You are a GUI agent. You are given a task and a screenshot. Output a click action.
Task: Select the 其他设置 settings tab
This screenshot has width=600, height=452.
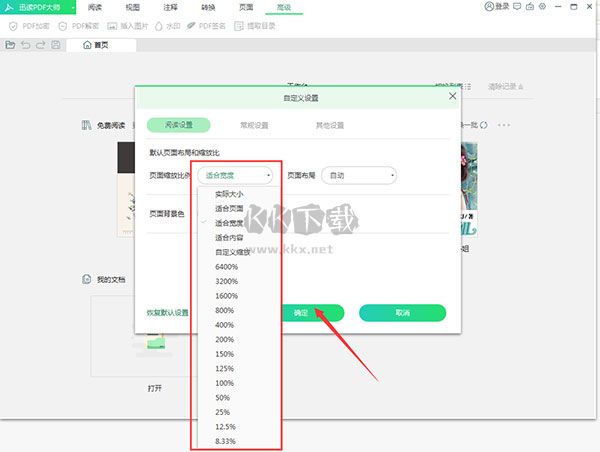point(329,125)
